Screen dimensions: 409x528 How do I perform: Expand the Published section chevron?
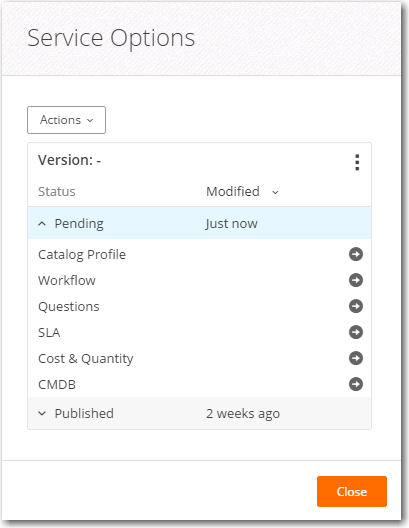(x=42, y=414)
